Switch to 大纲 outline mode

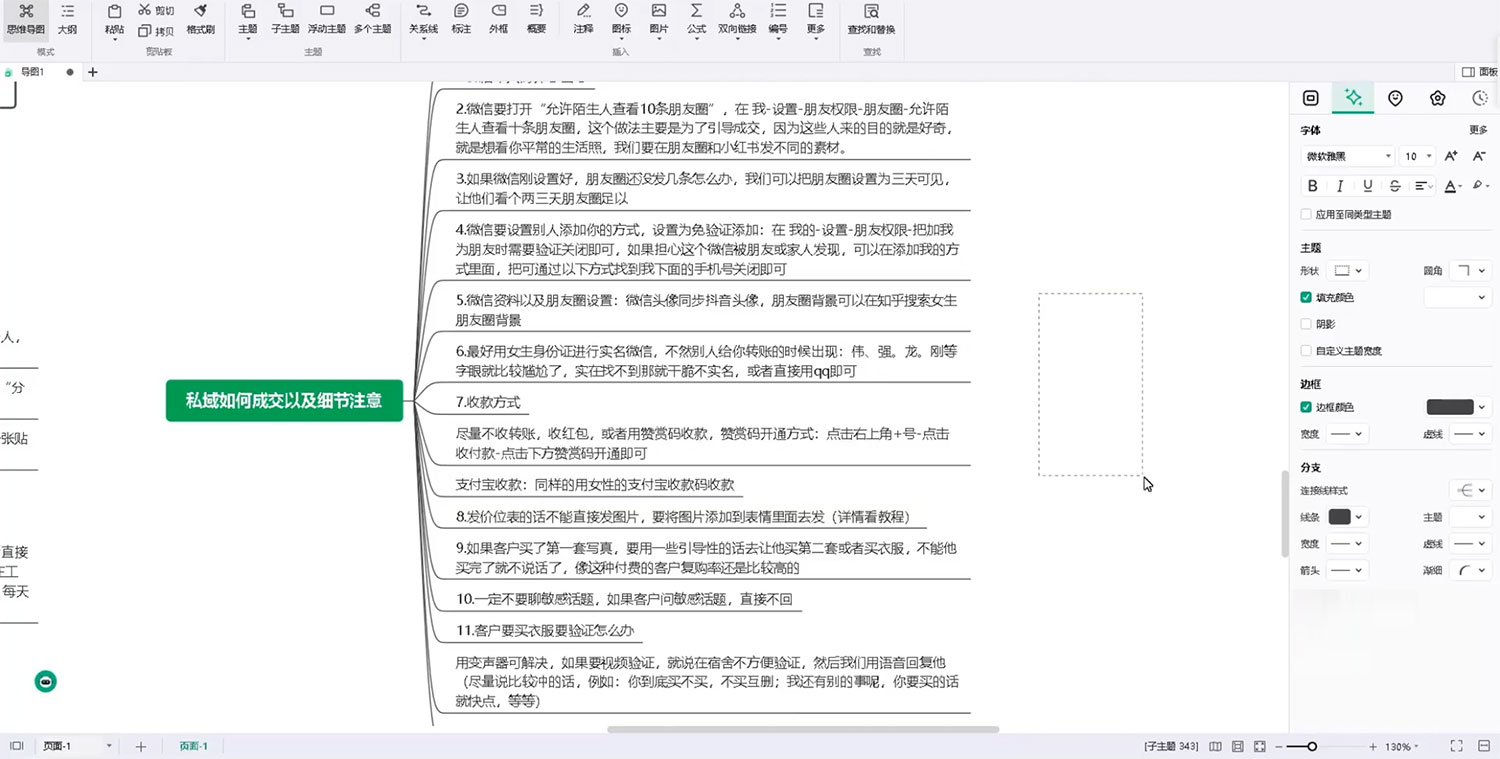tap(67, 22)
